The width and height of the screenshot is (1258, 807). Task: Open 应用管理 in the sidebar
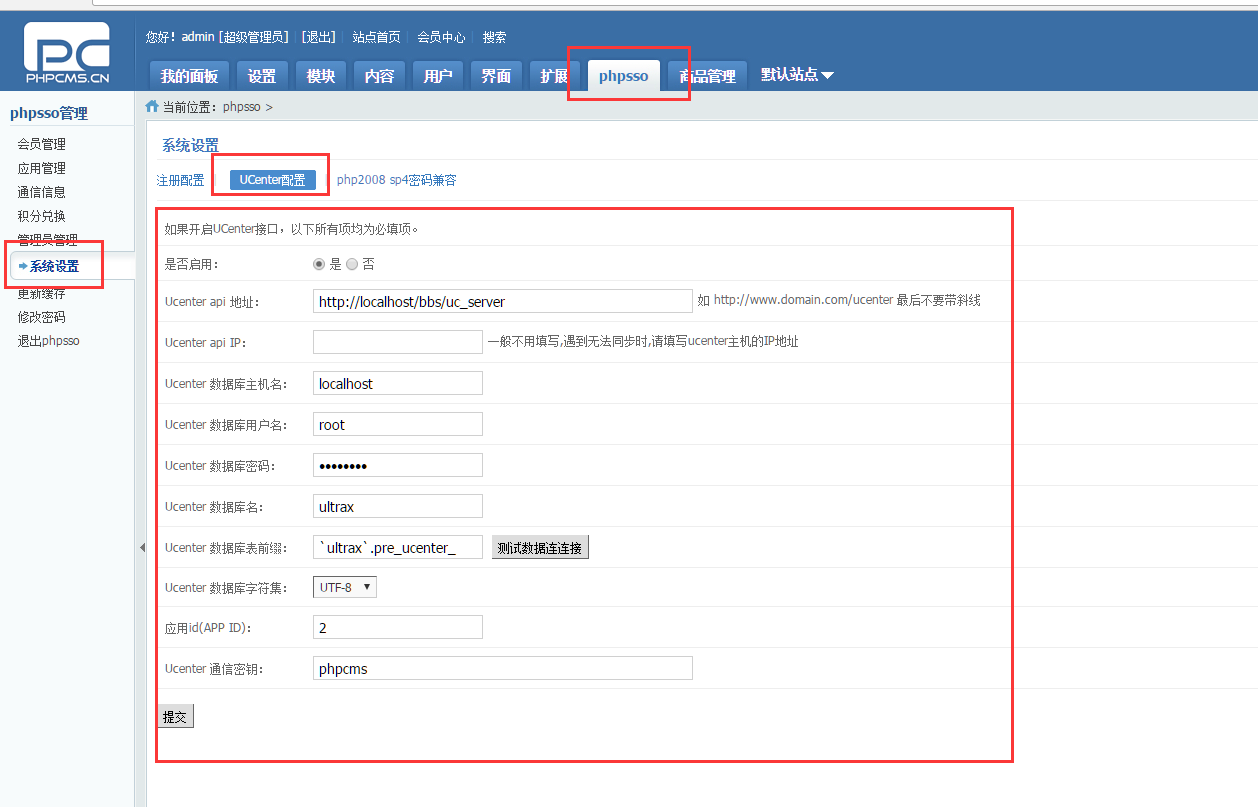[41, 168]
